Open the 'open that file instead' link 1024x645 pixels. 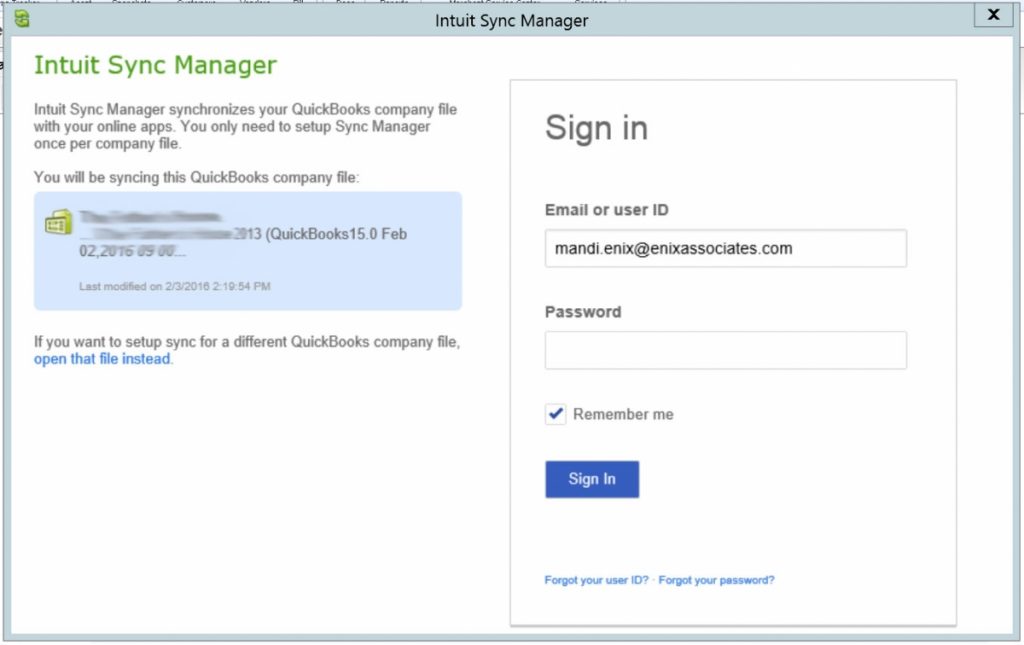click(102, 358)
